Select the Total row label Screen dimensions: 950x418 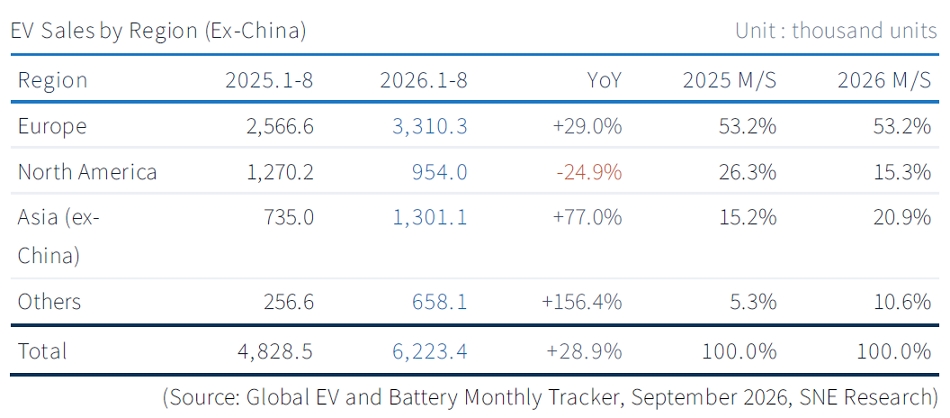(x=42, y=351)
